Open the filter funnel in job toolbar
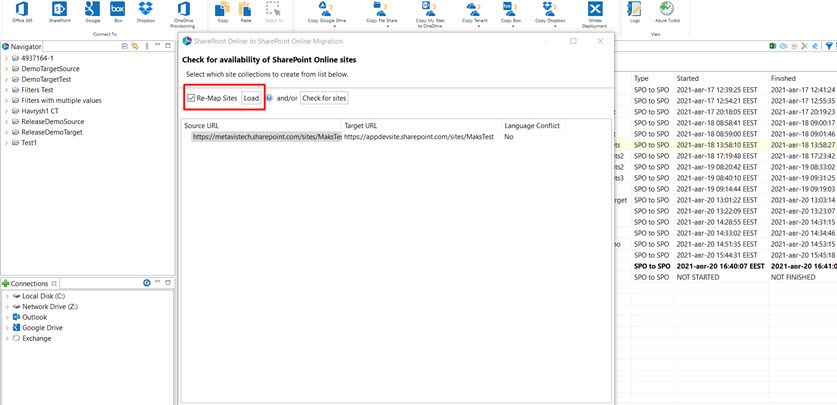837x405 pixels. 830,46
